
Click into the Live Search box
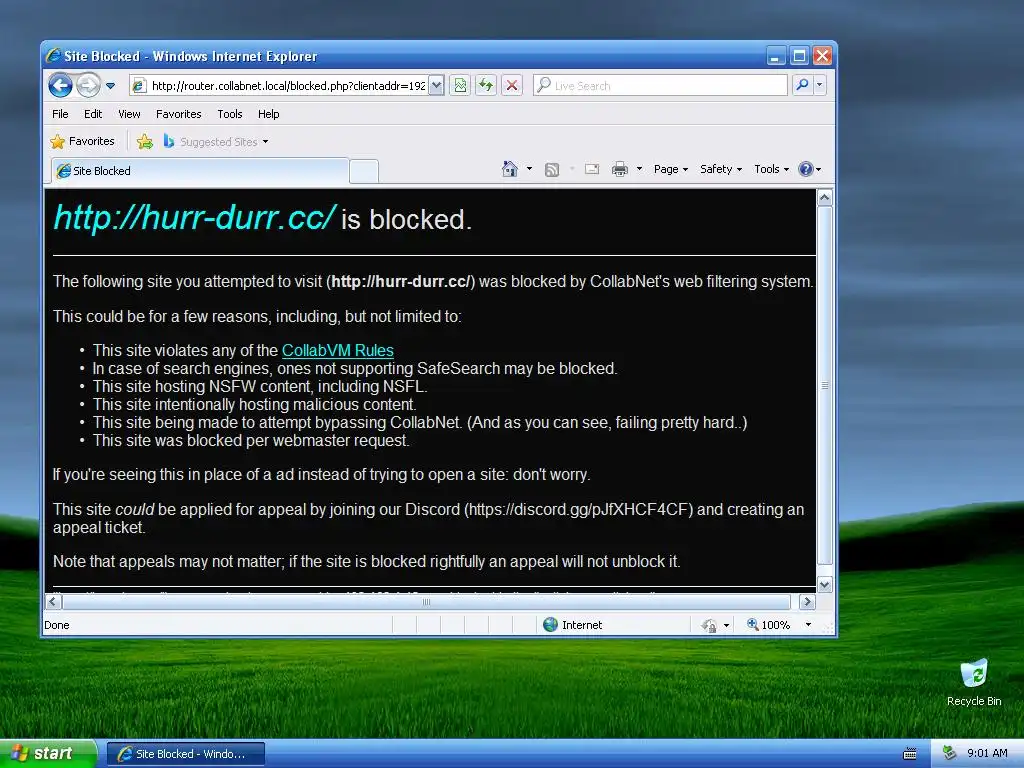[x=660, y=86]
